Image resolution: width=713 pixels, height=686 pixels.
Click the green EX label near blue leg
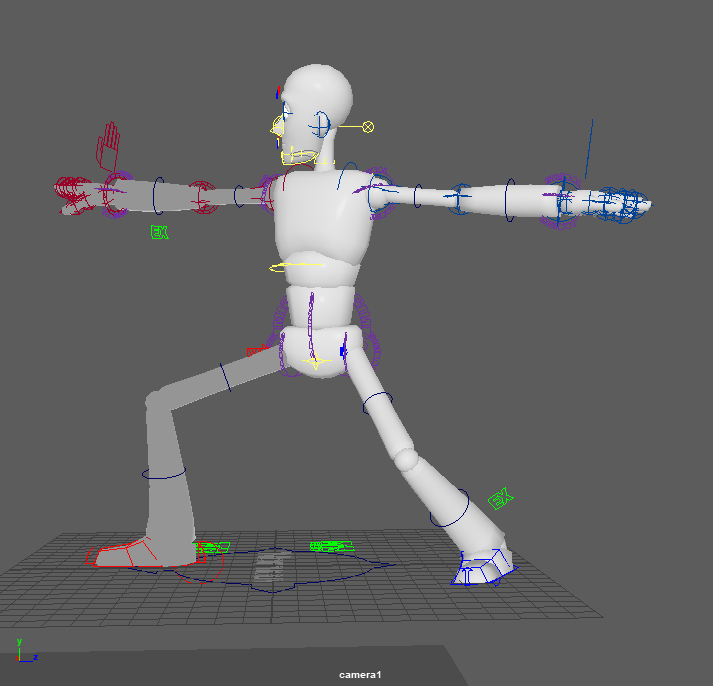tap(500, 497)
